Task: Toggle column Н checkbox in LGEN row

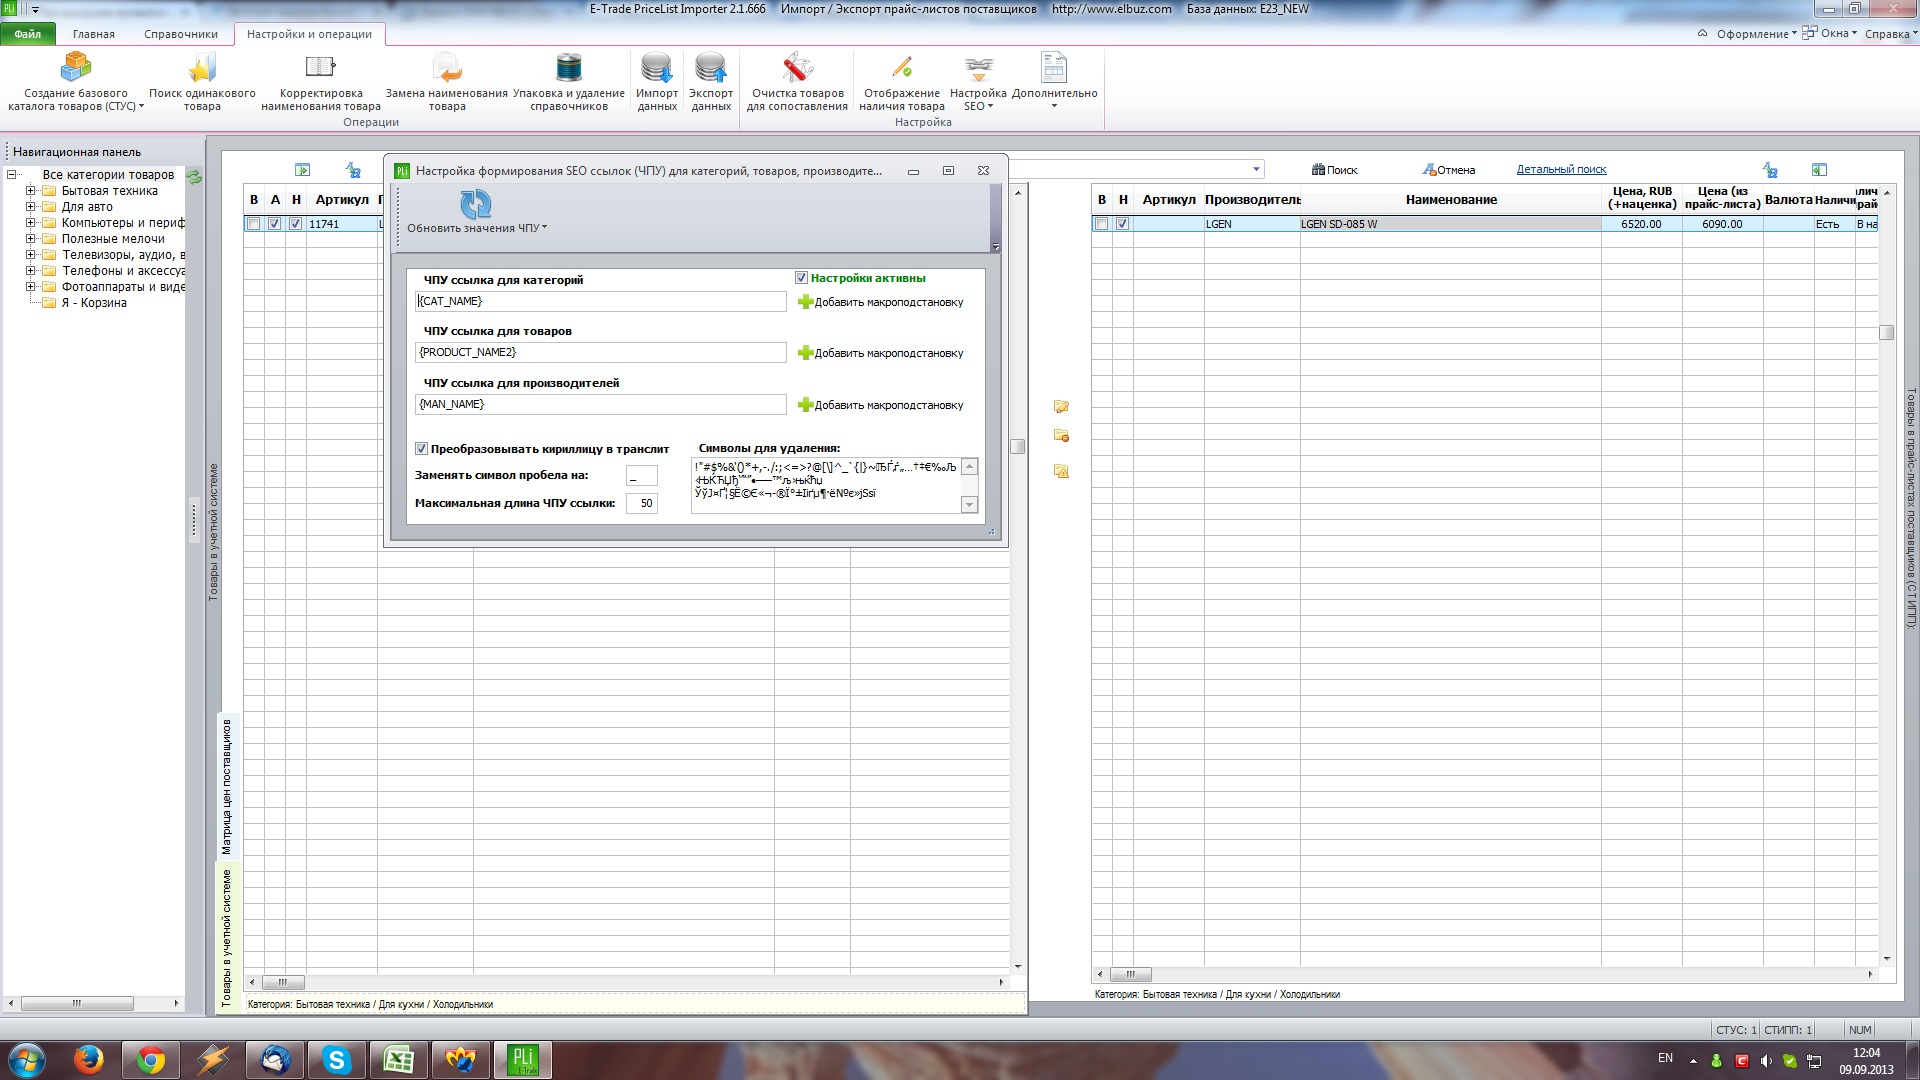Action: point(1123,224)
